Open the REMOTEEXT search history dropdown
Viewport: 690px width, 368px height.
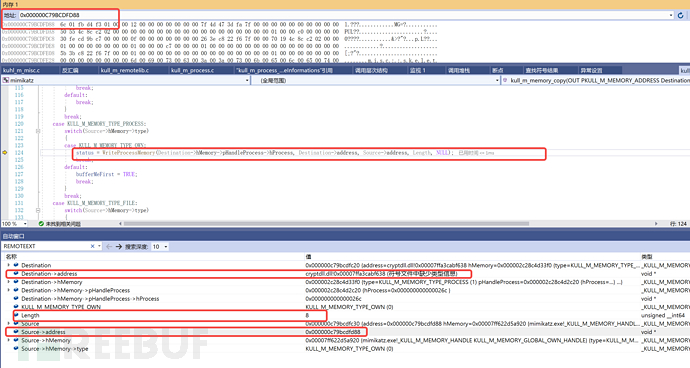coord(99,247)
